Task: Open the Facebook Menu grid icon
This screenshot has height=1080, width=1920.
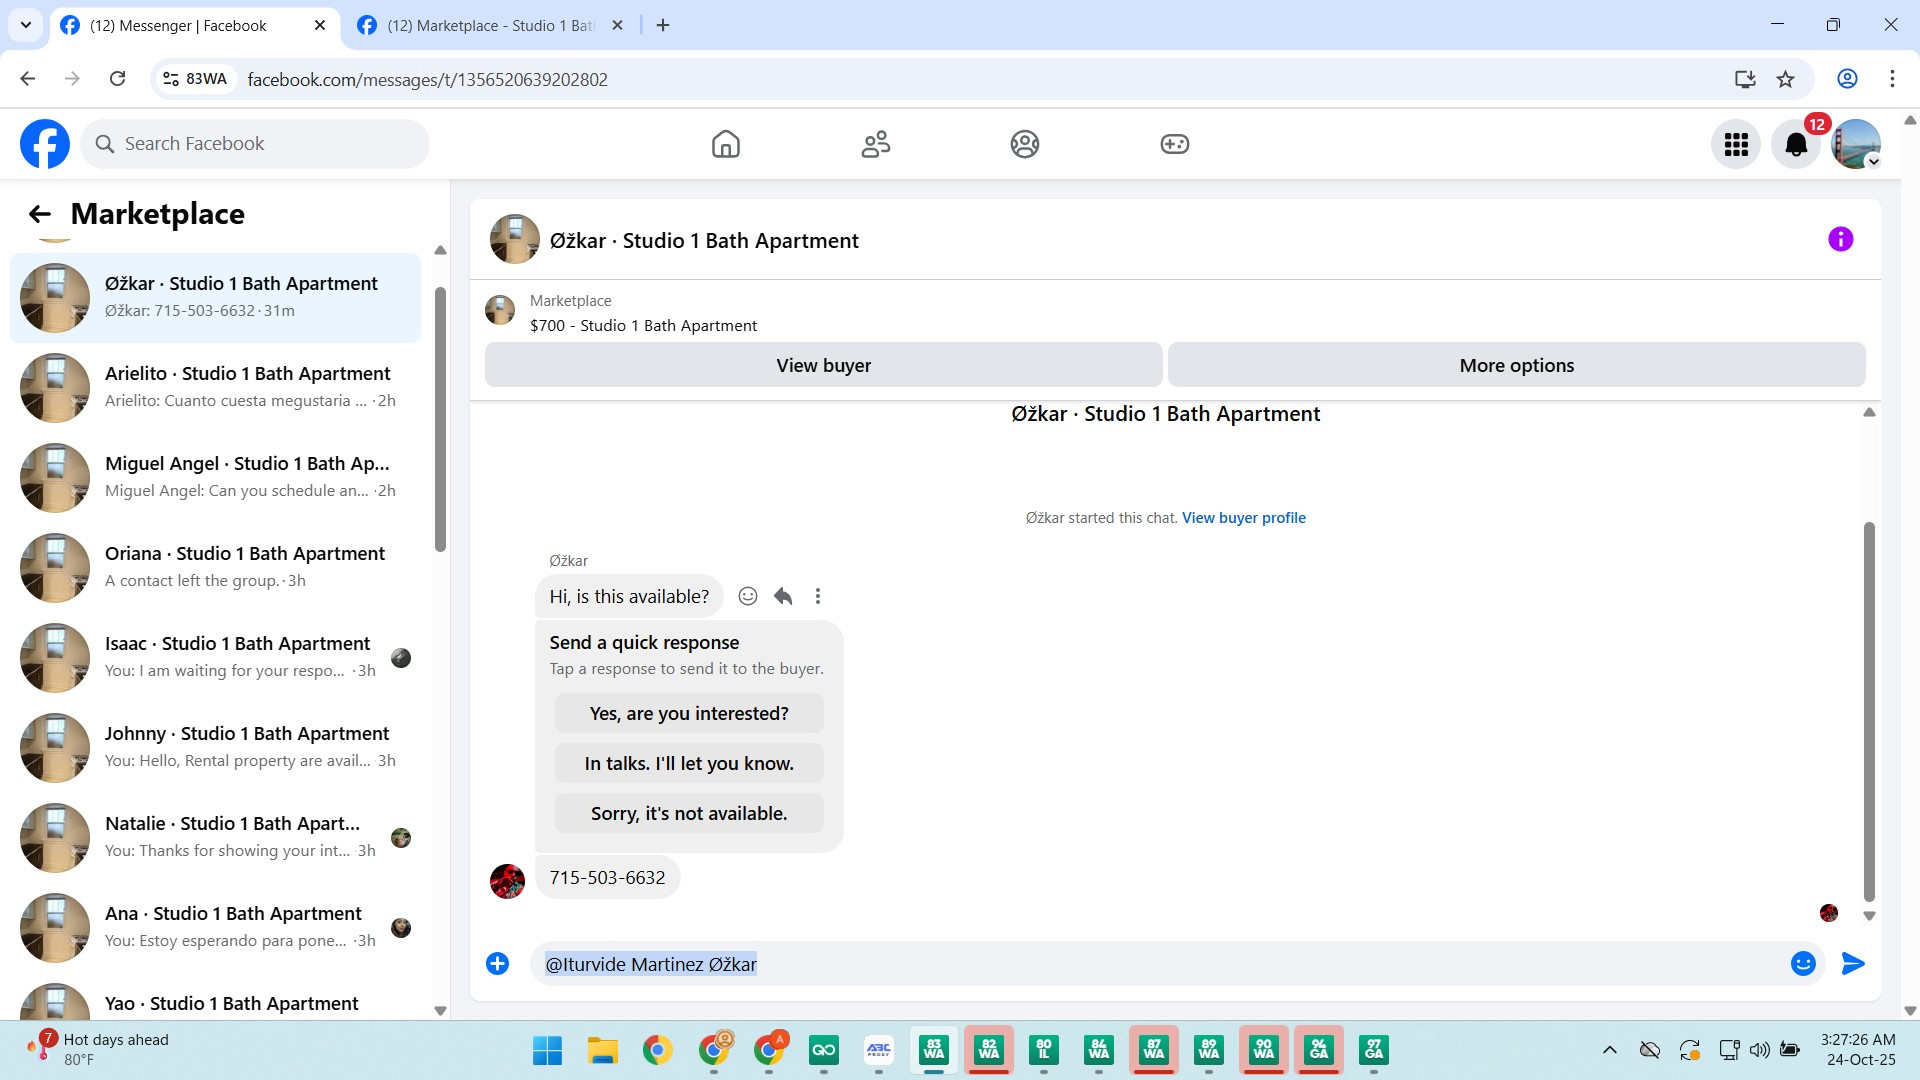Action: click(1736, 145)
